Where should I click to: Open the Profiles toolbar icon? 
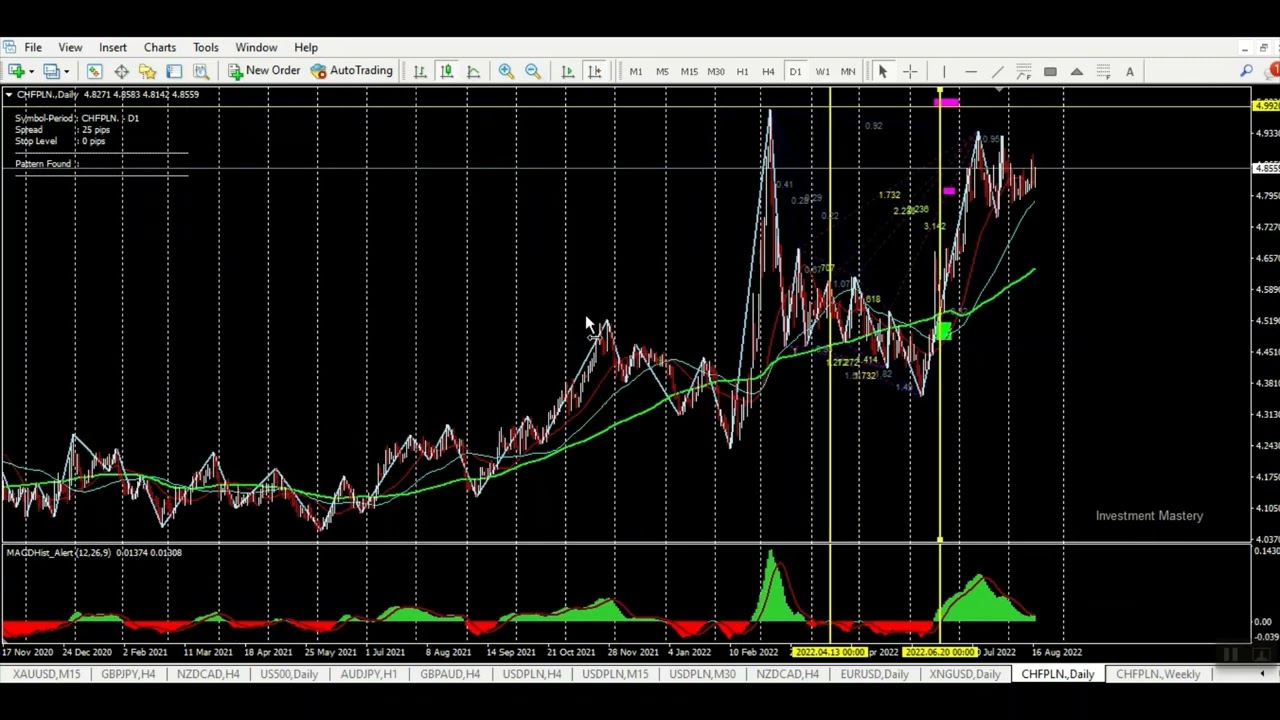coord(51,71)
